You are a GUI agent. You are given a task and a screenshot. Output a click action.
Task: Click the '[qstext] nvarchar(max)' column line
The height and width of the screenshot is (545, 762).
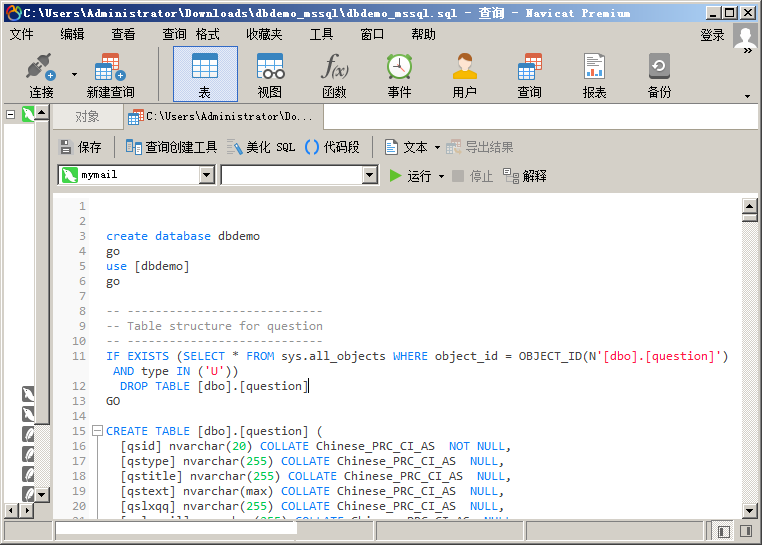(x=312, y=491)
